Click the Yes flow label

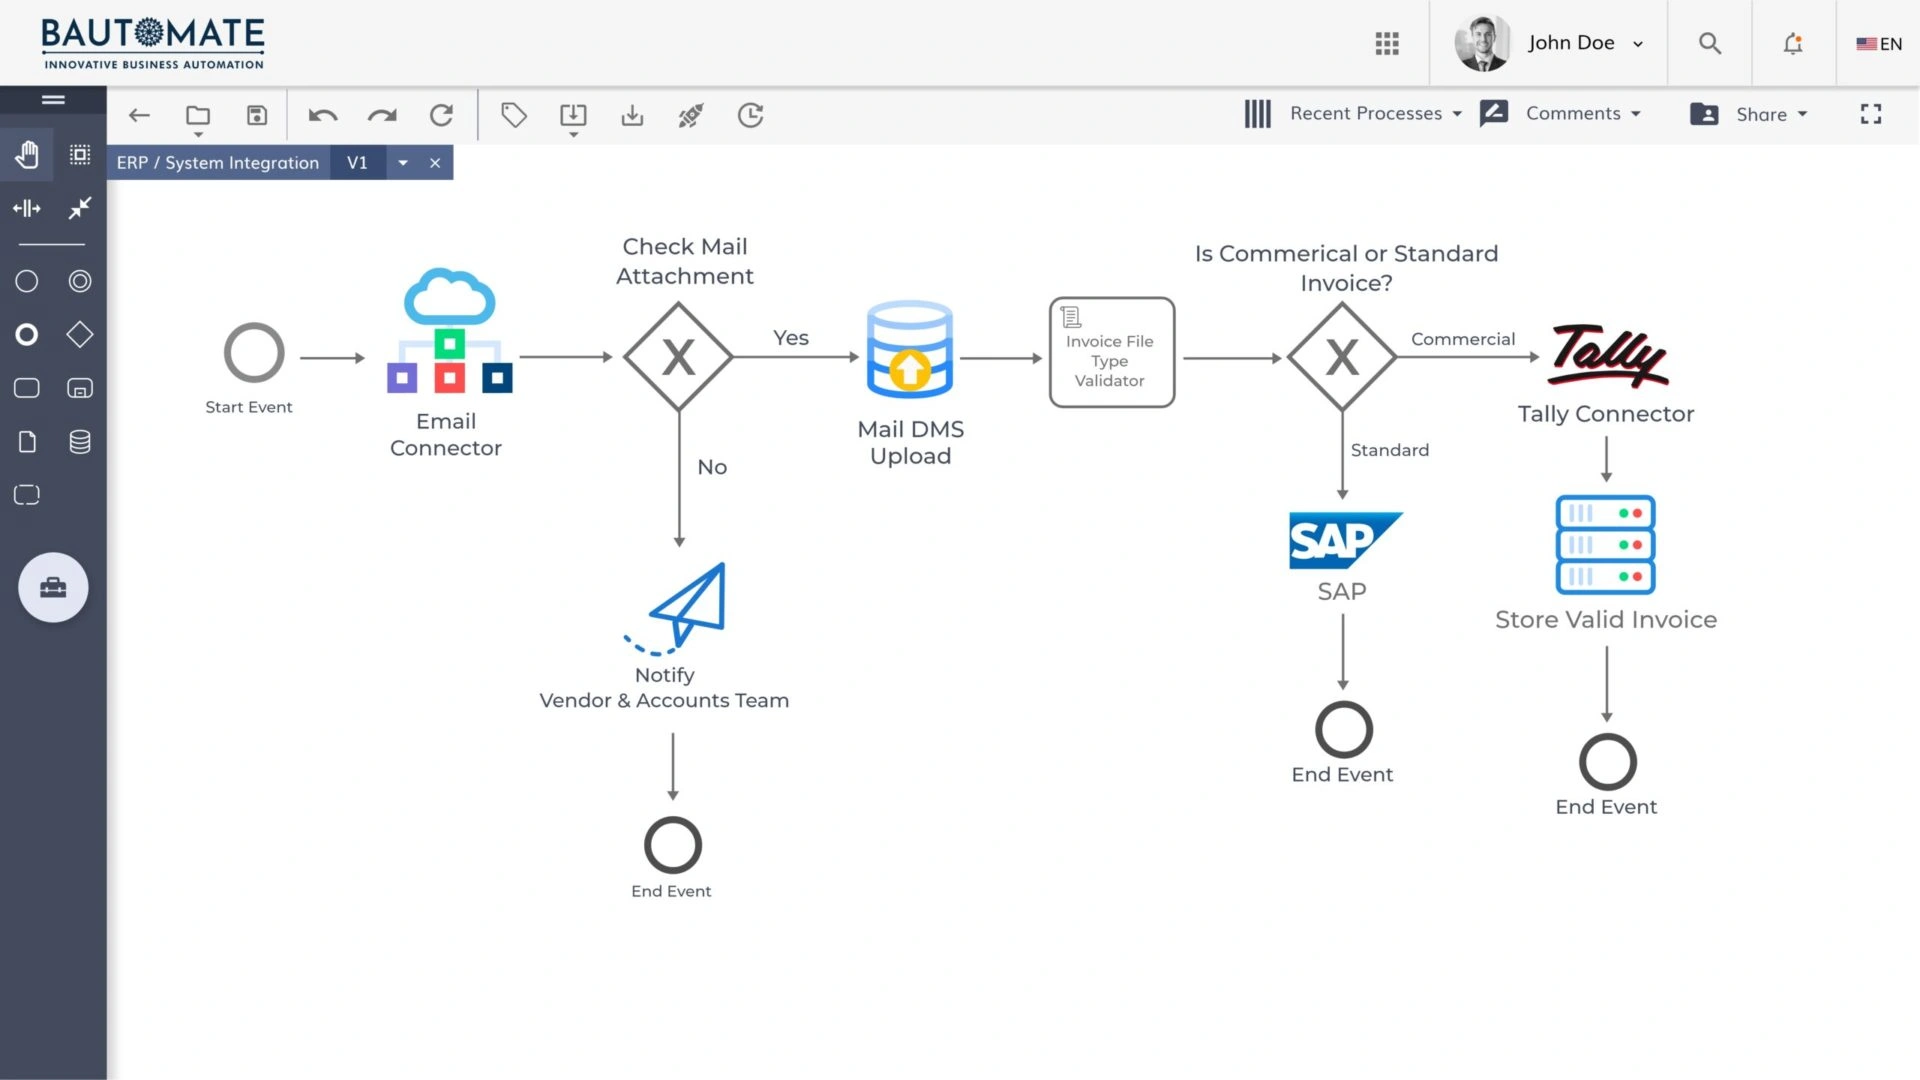click(x=791, y=338)
